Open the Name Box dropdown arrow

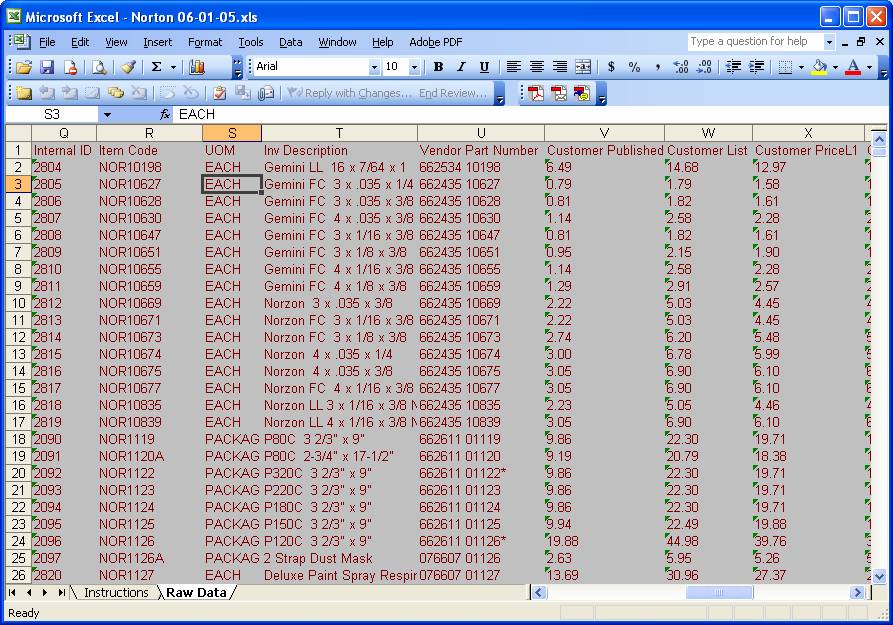pyautogui.click(x=107, y=115)
